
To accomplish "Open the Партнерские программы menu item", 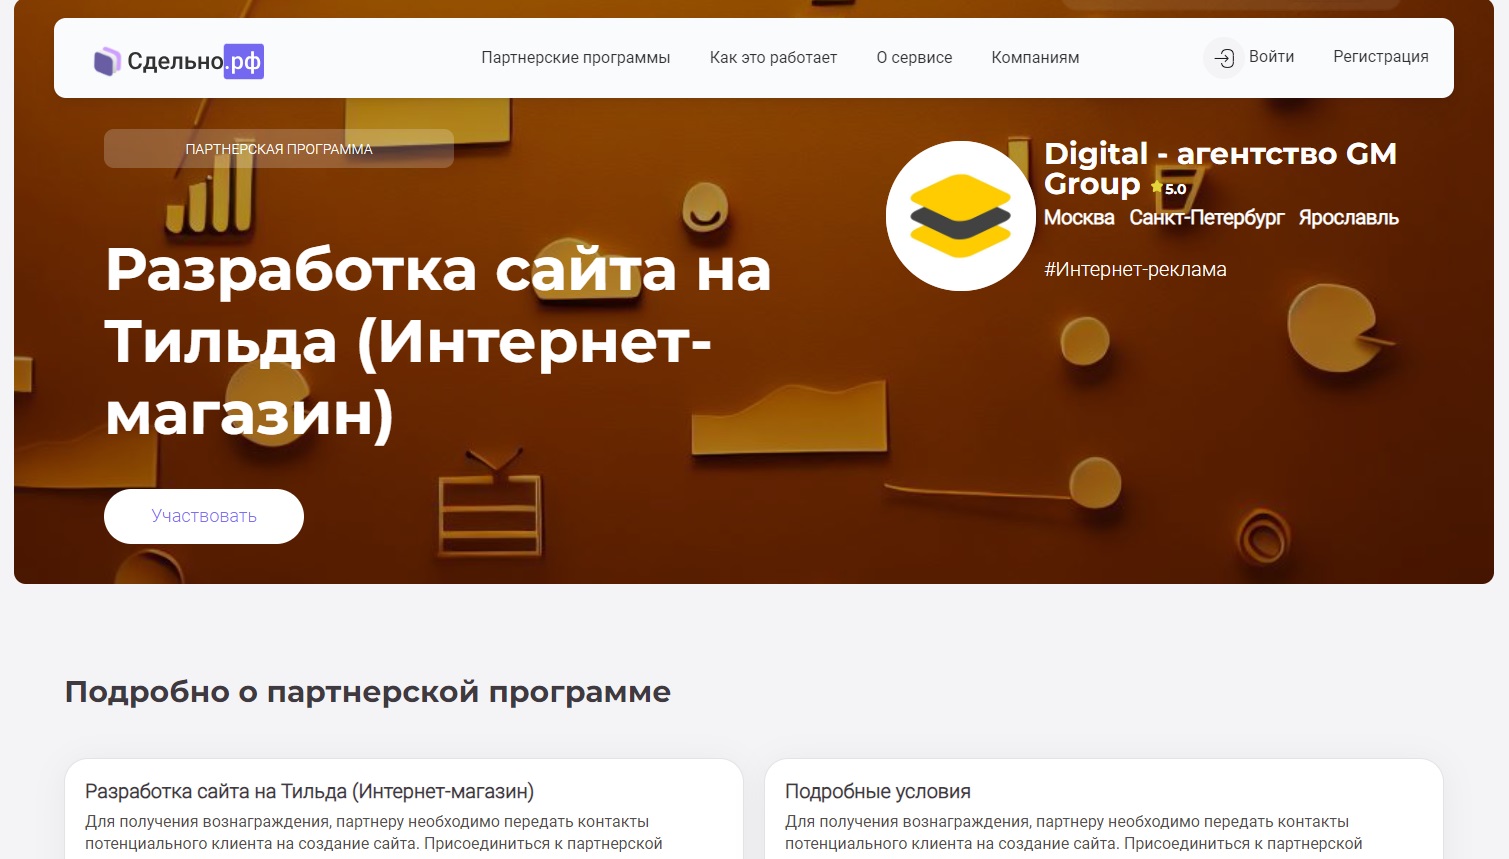I will tap(575, 58).
